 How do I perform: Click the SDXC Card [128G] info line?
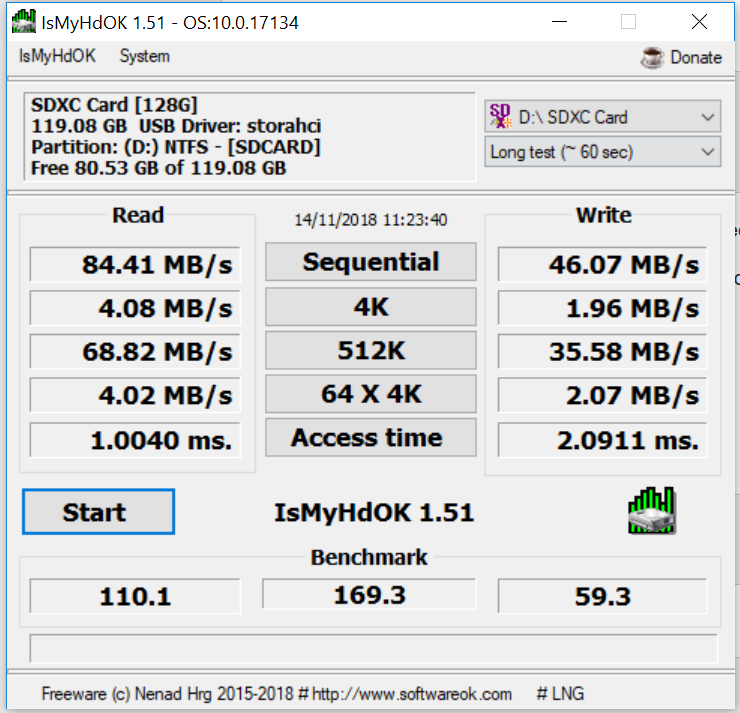[x=114, y=105]
